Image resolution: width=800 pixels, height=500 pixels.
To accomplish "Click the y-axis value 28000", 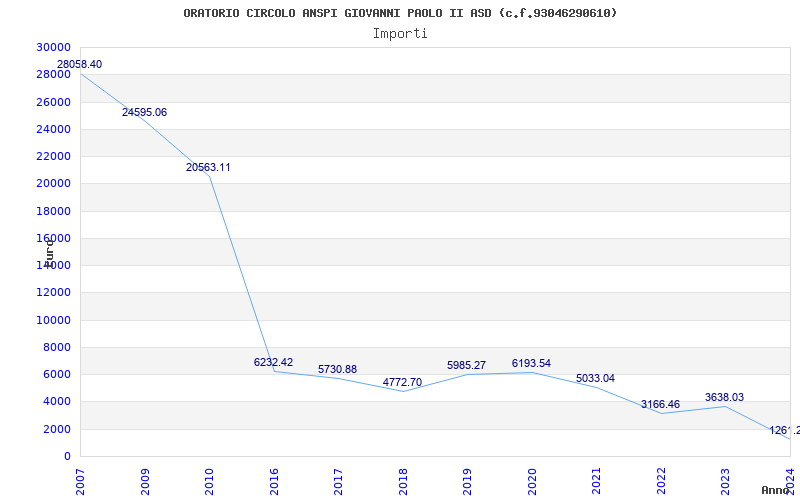I will coord(54,74).
